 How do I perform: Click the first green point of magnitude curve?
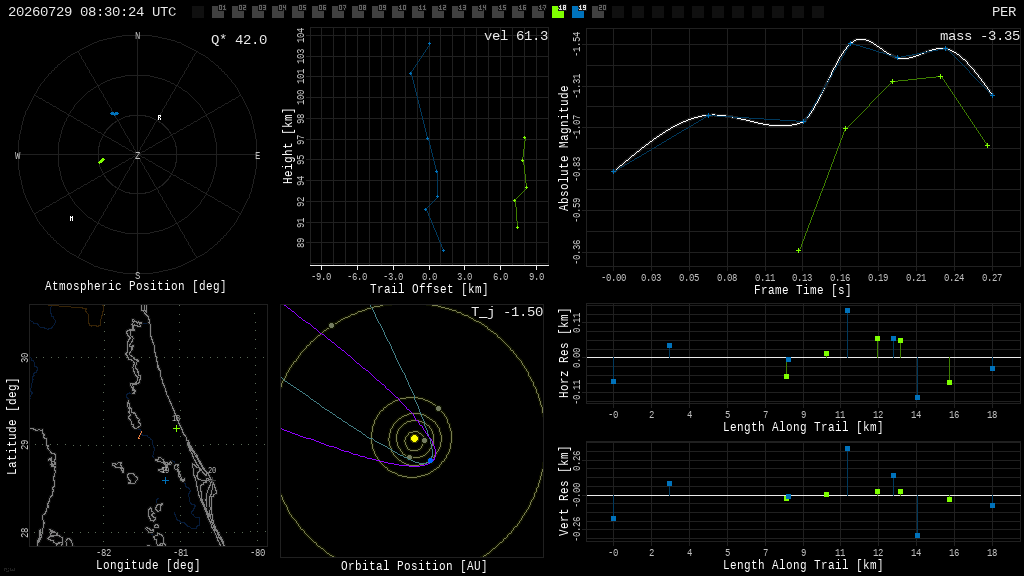(x=799, y=250)
